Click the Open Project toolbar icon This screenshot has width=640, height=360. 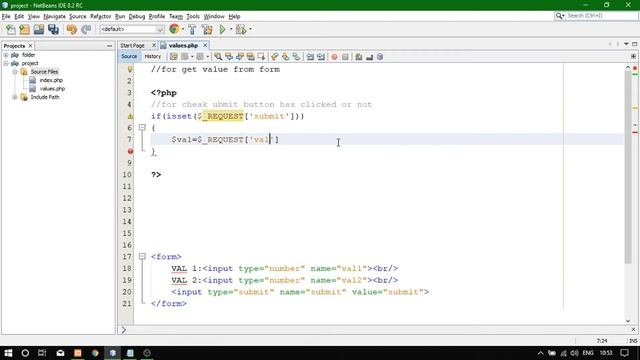tap(39, 29)
